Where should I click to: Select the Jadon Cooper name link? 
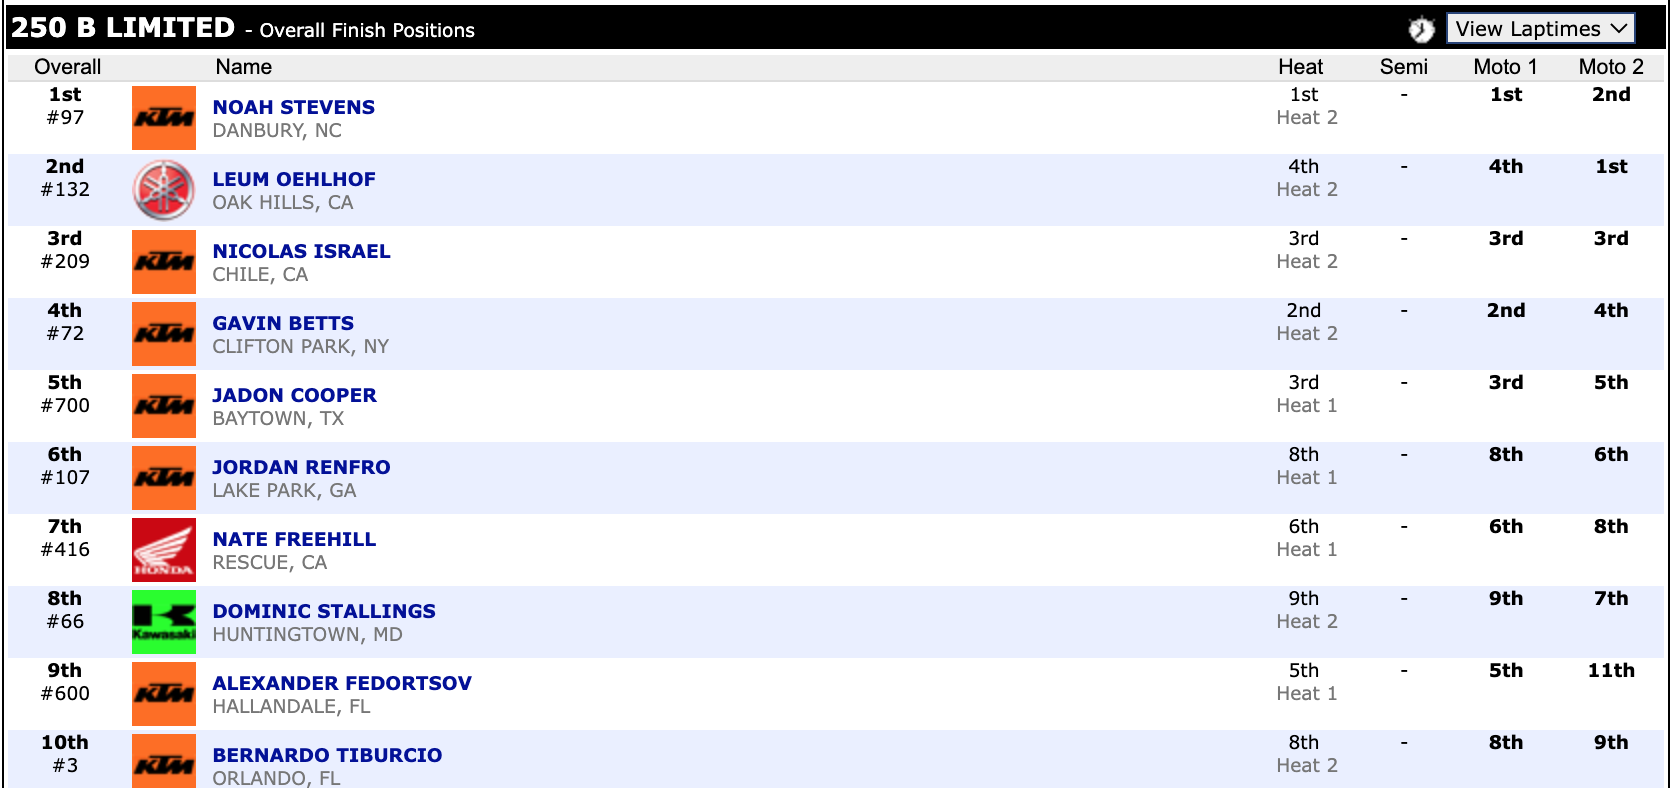click(x=294, y=395)
